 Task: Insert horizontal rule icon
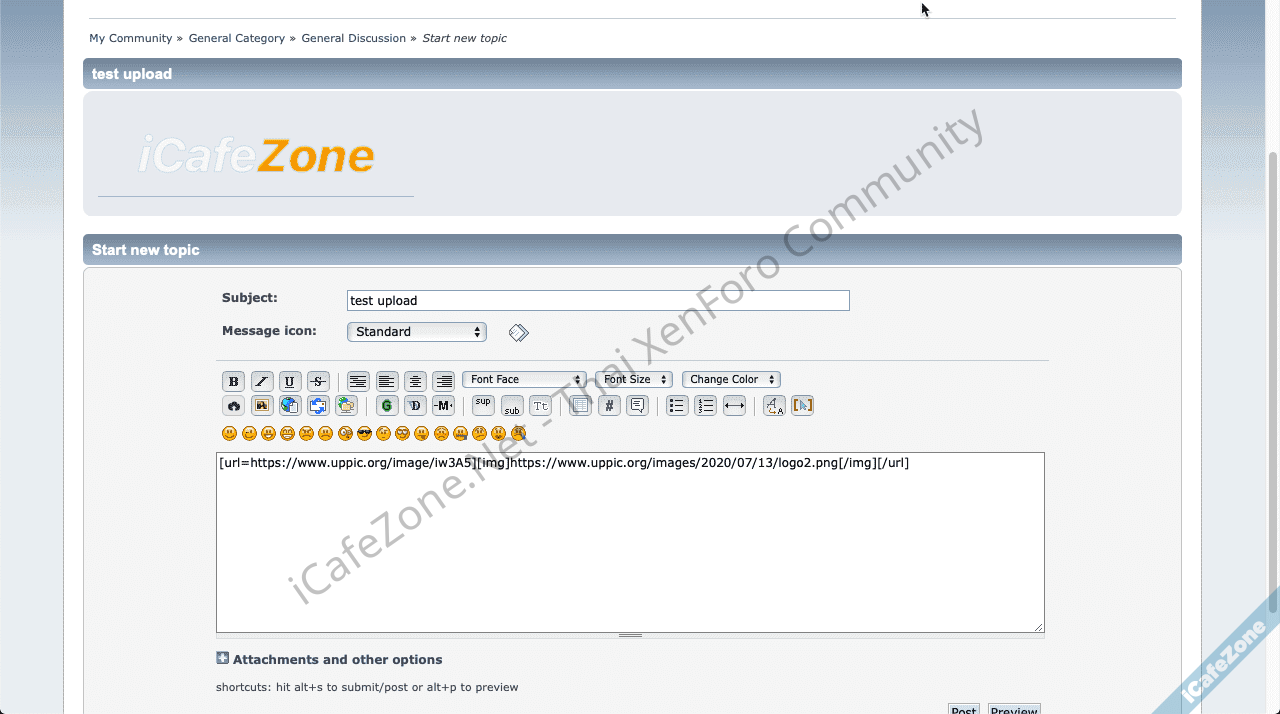pyautogui.click(x=734, y=406)
